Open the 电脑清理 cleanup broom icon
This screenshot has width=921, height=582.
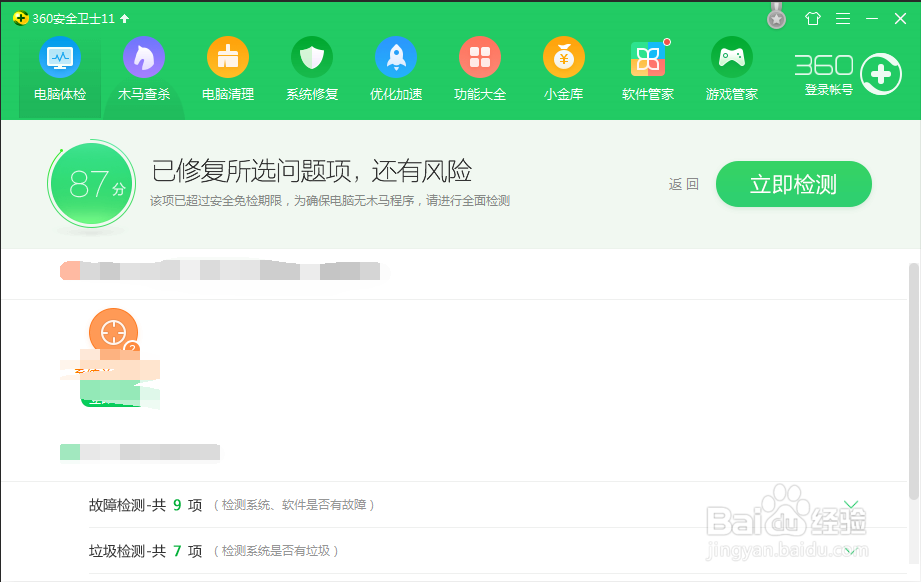(x=228, y=58)
